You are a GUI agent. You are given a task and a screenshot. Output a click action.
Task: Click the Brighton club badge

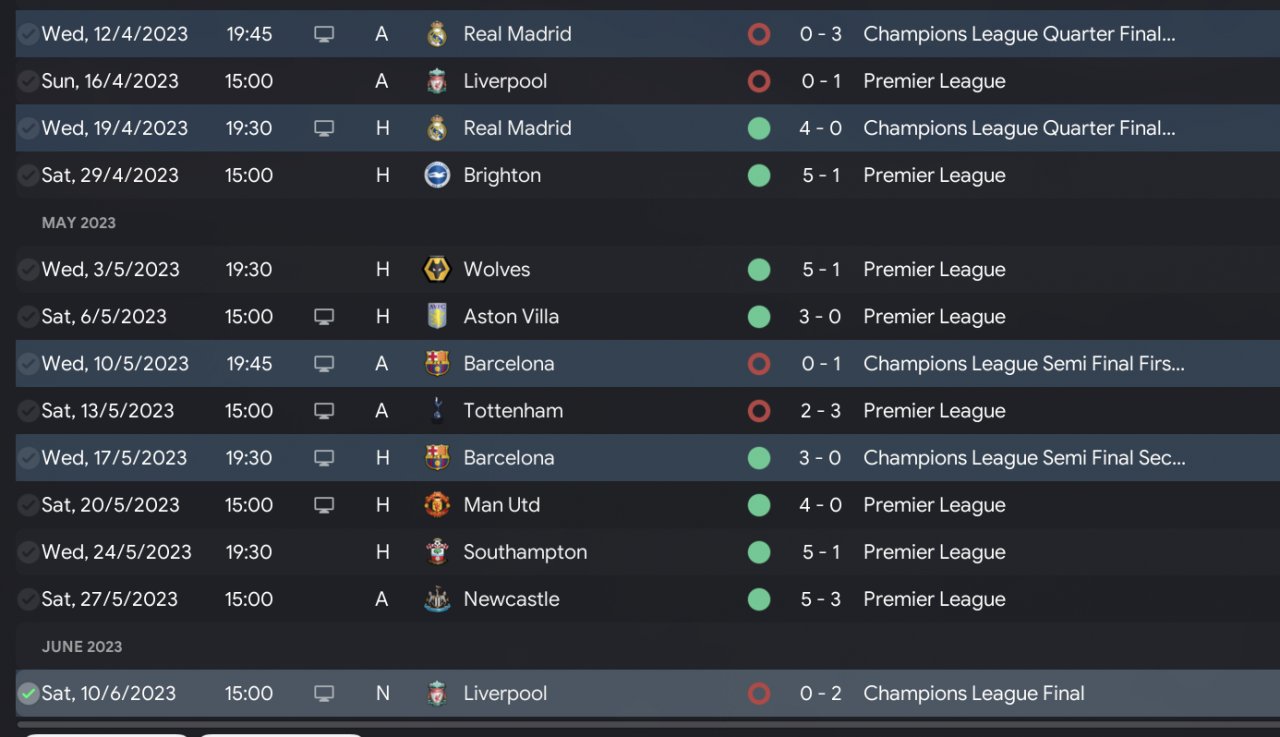tap(437, 175)
